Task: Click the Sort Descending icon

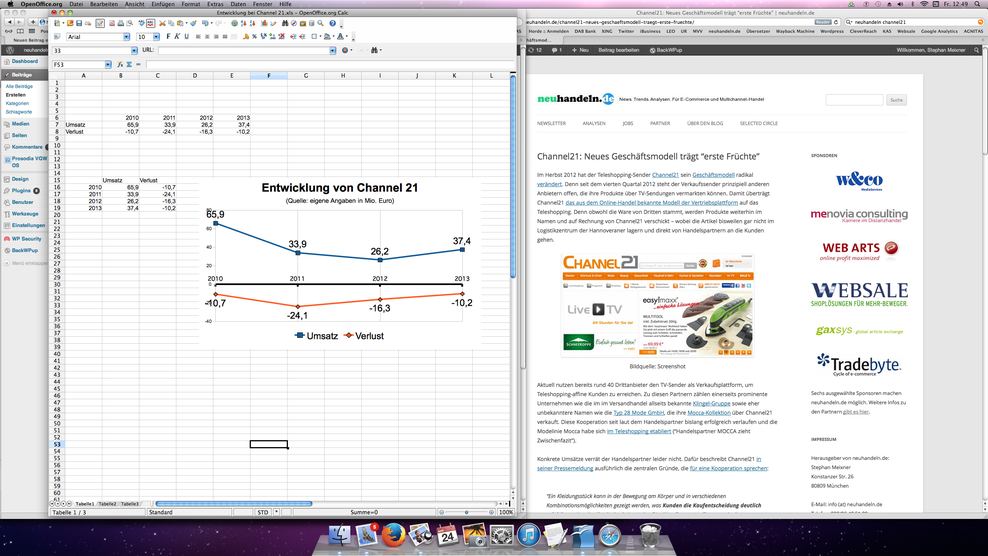Action: (253, 23)
